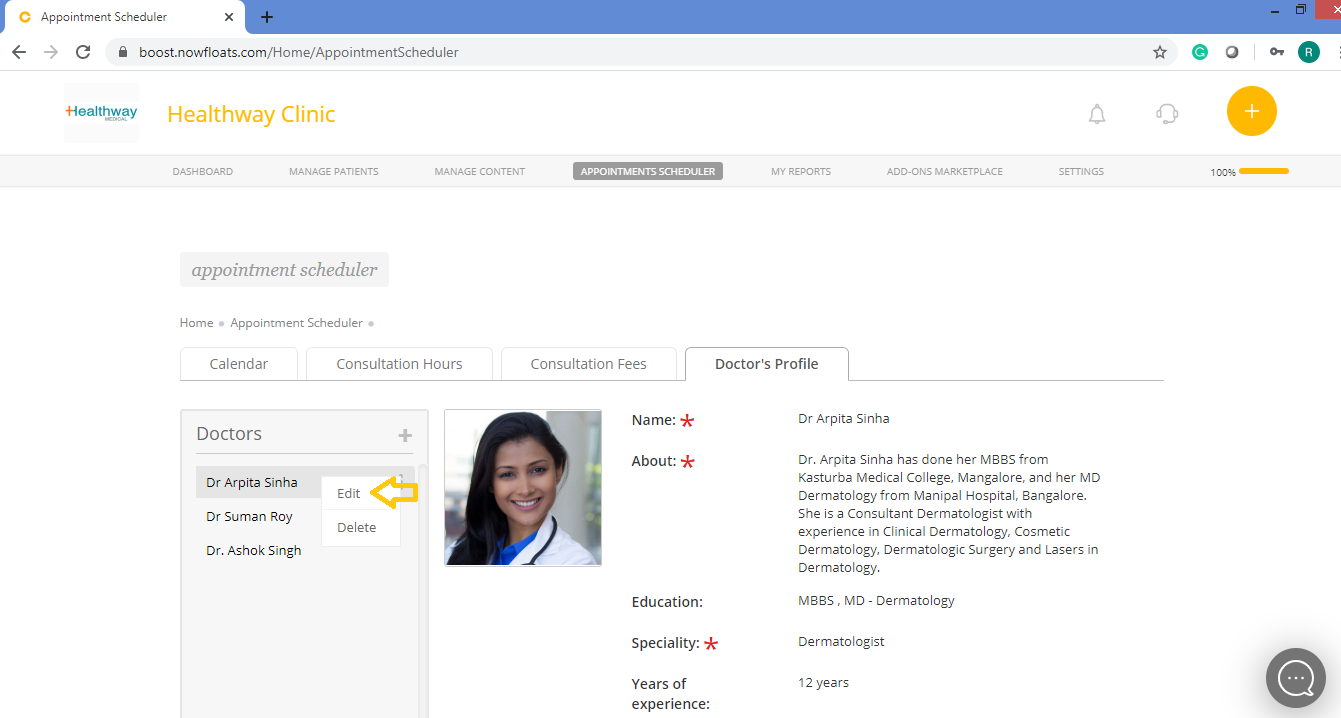Select Dr. Ashok Singh from doctors list

[x=253, y=550]
